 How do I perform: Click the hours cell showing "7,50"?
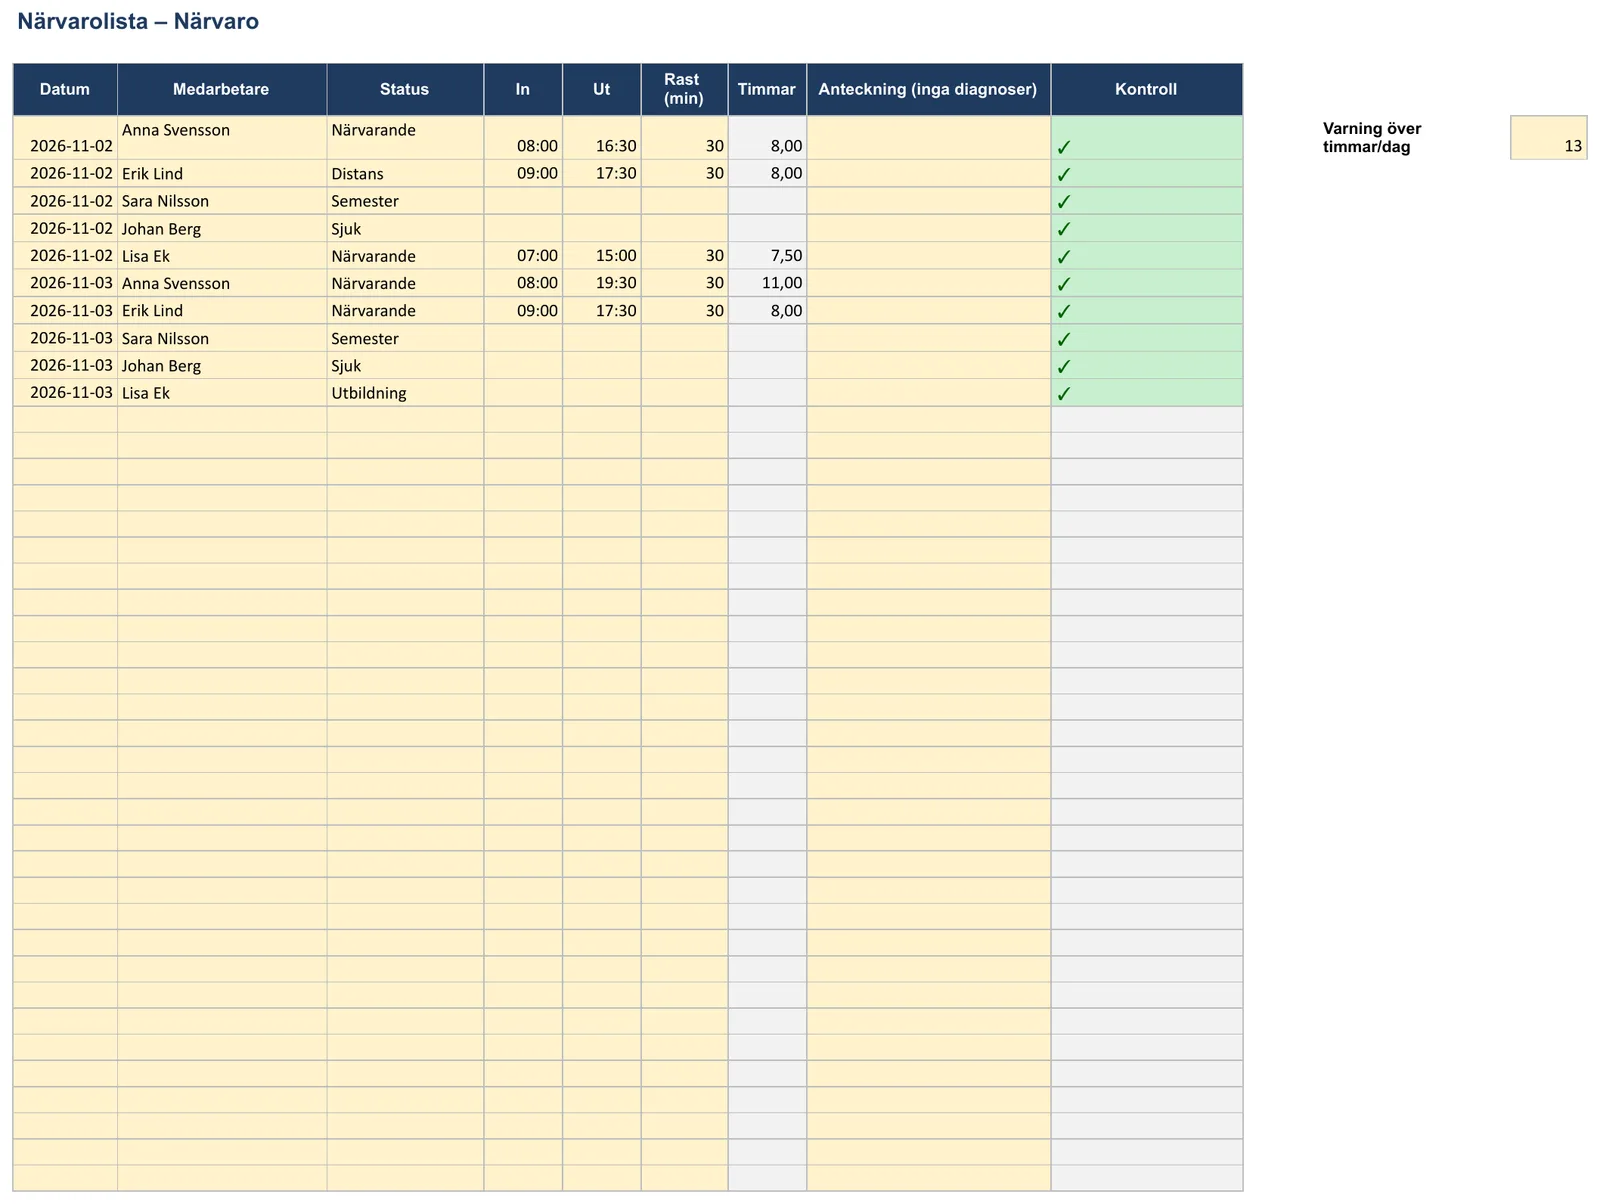(x=767, y=256)
